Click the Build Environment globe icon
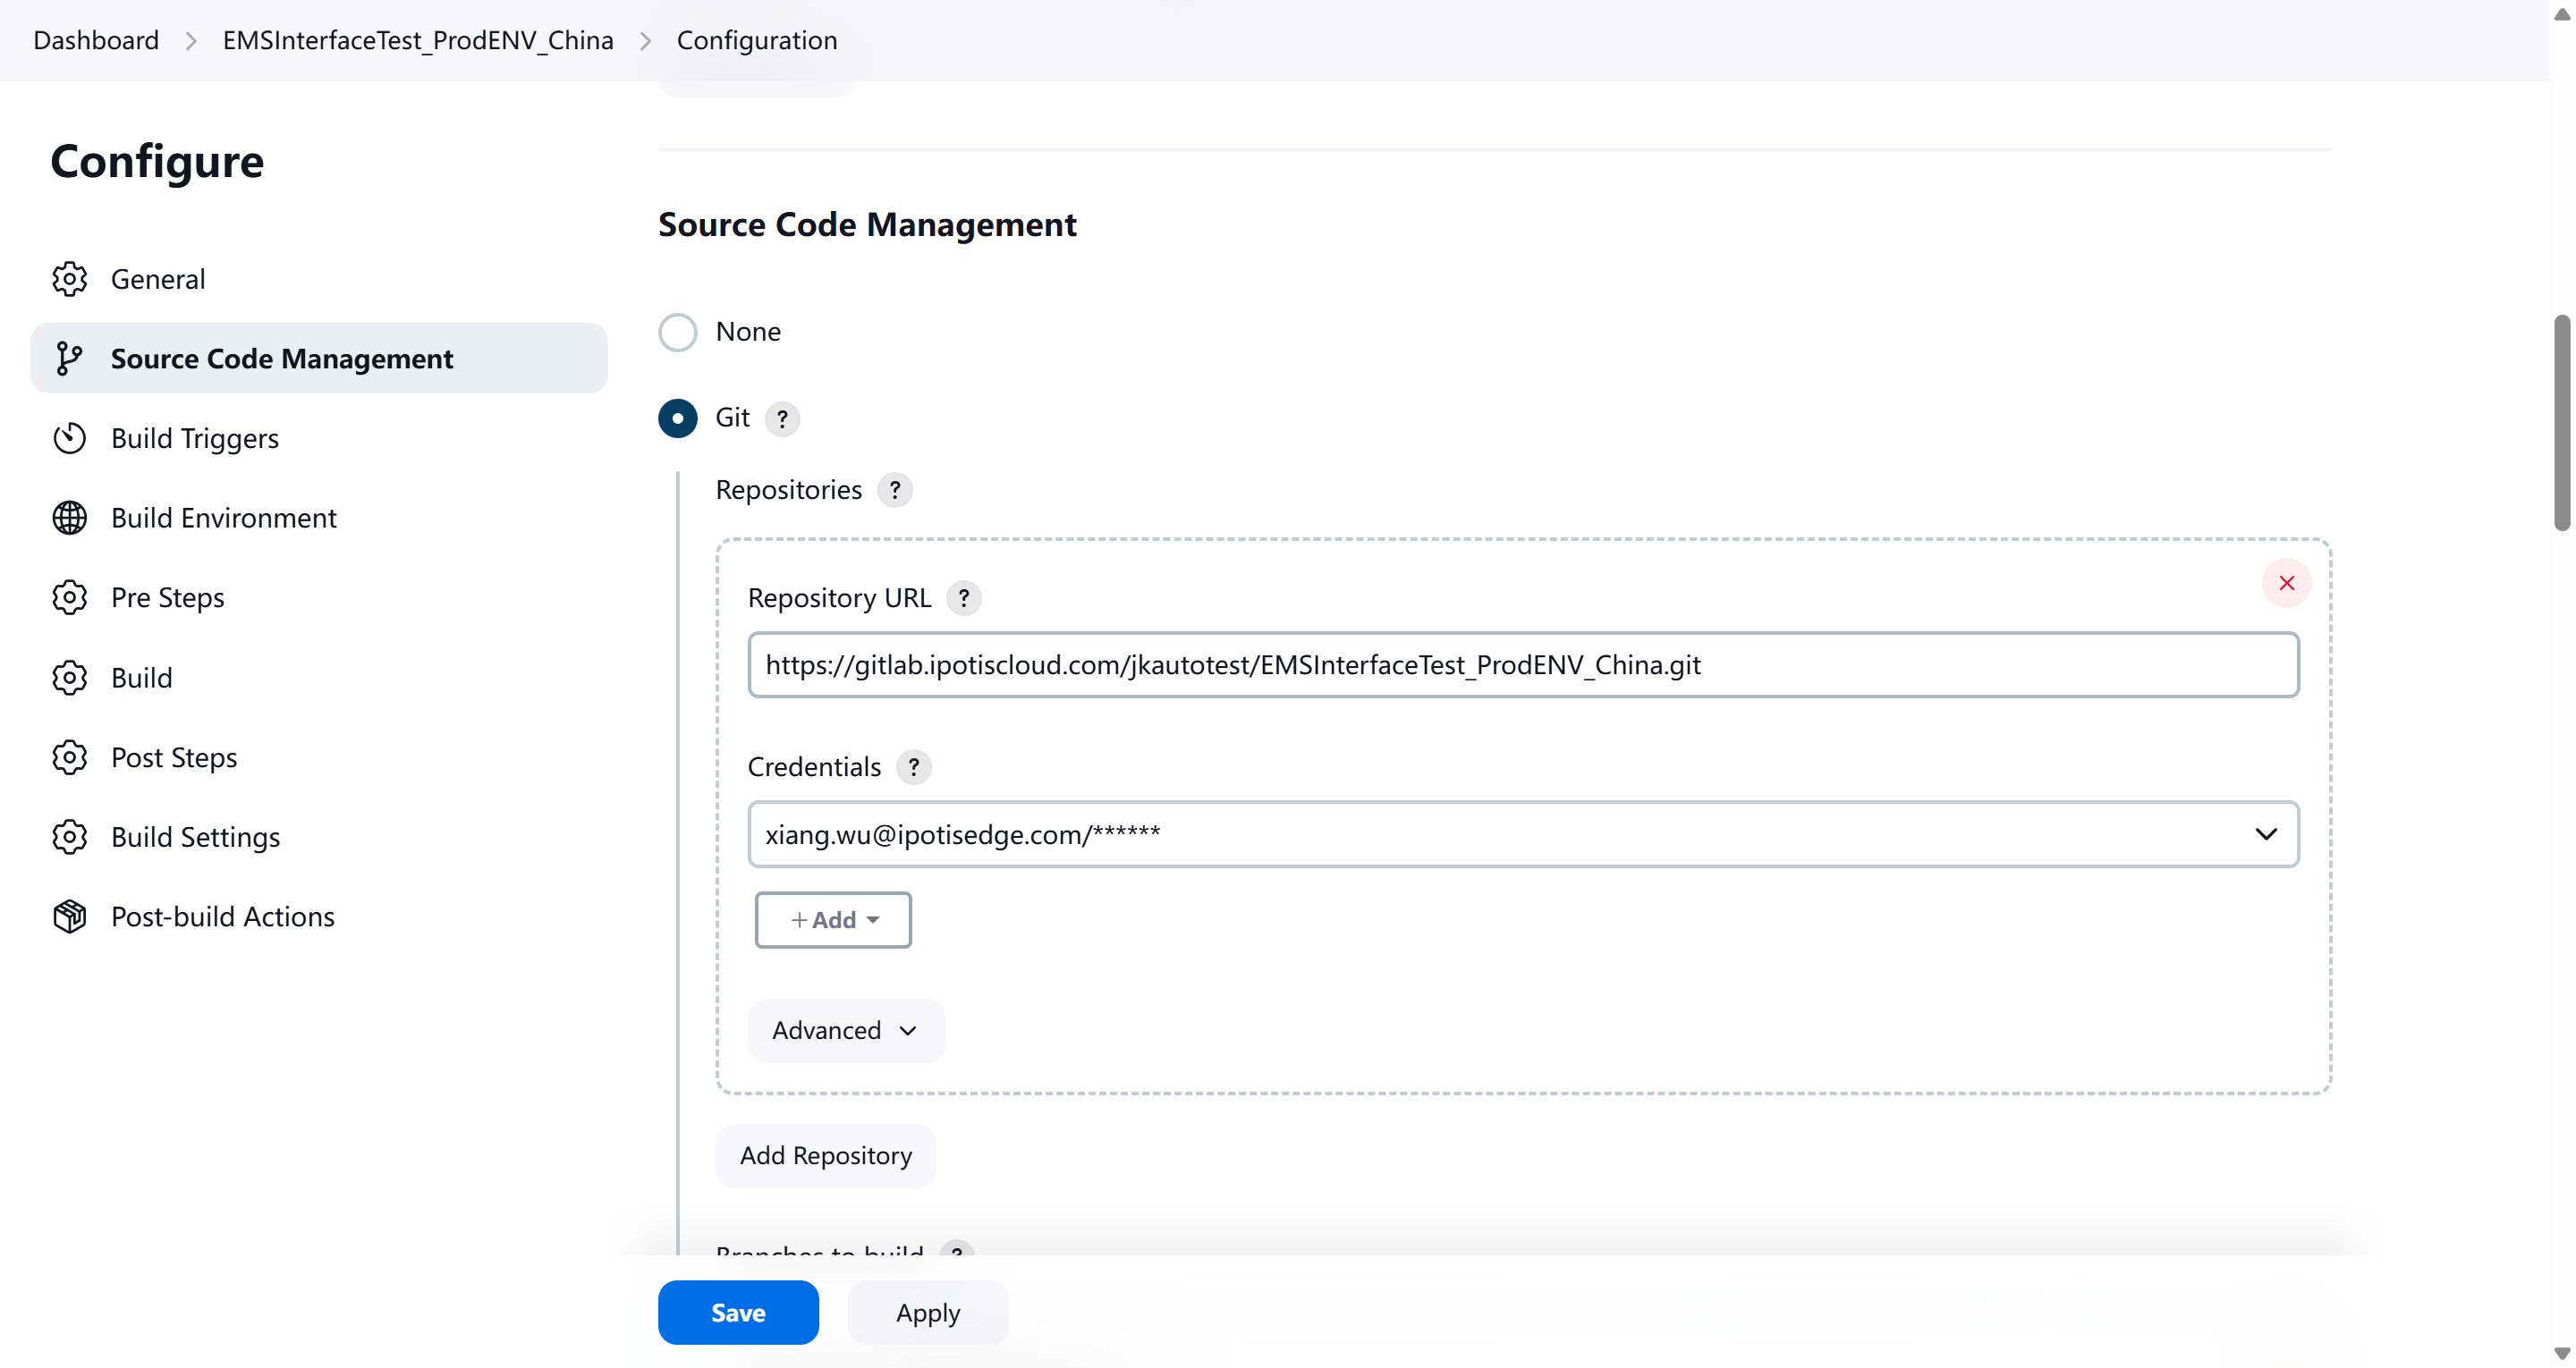2576x1368 pixels. pyautogui.click(x=69, y=518)
